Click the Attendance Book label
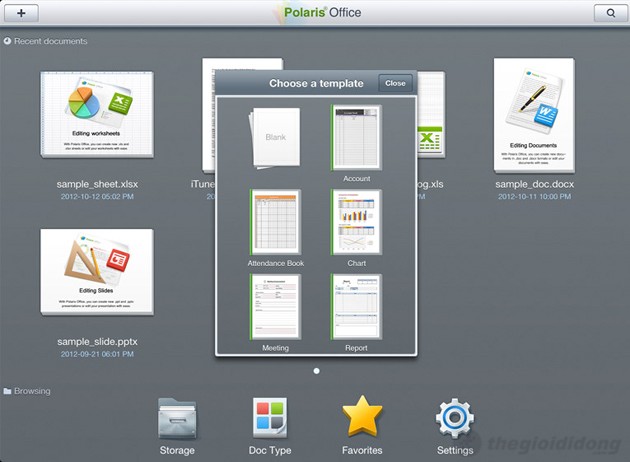 pyautogui.click(x=276, y=263)
